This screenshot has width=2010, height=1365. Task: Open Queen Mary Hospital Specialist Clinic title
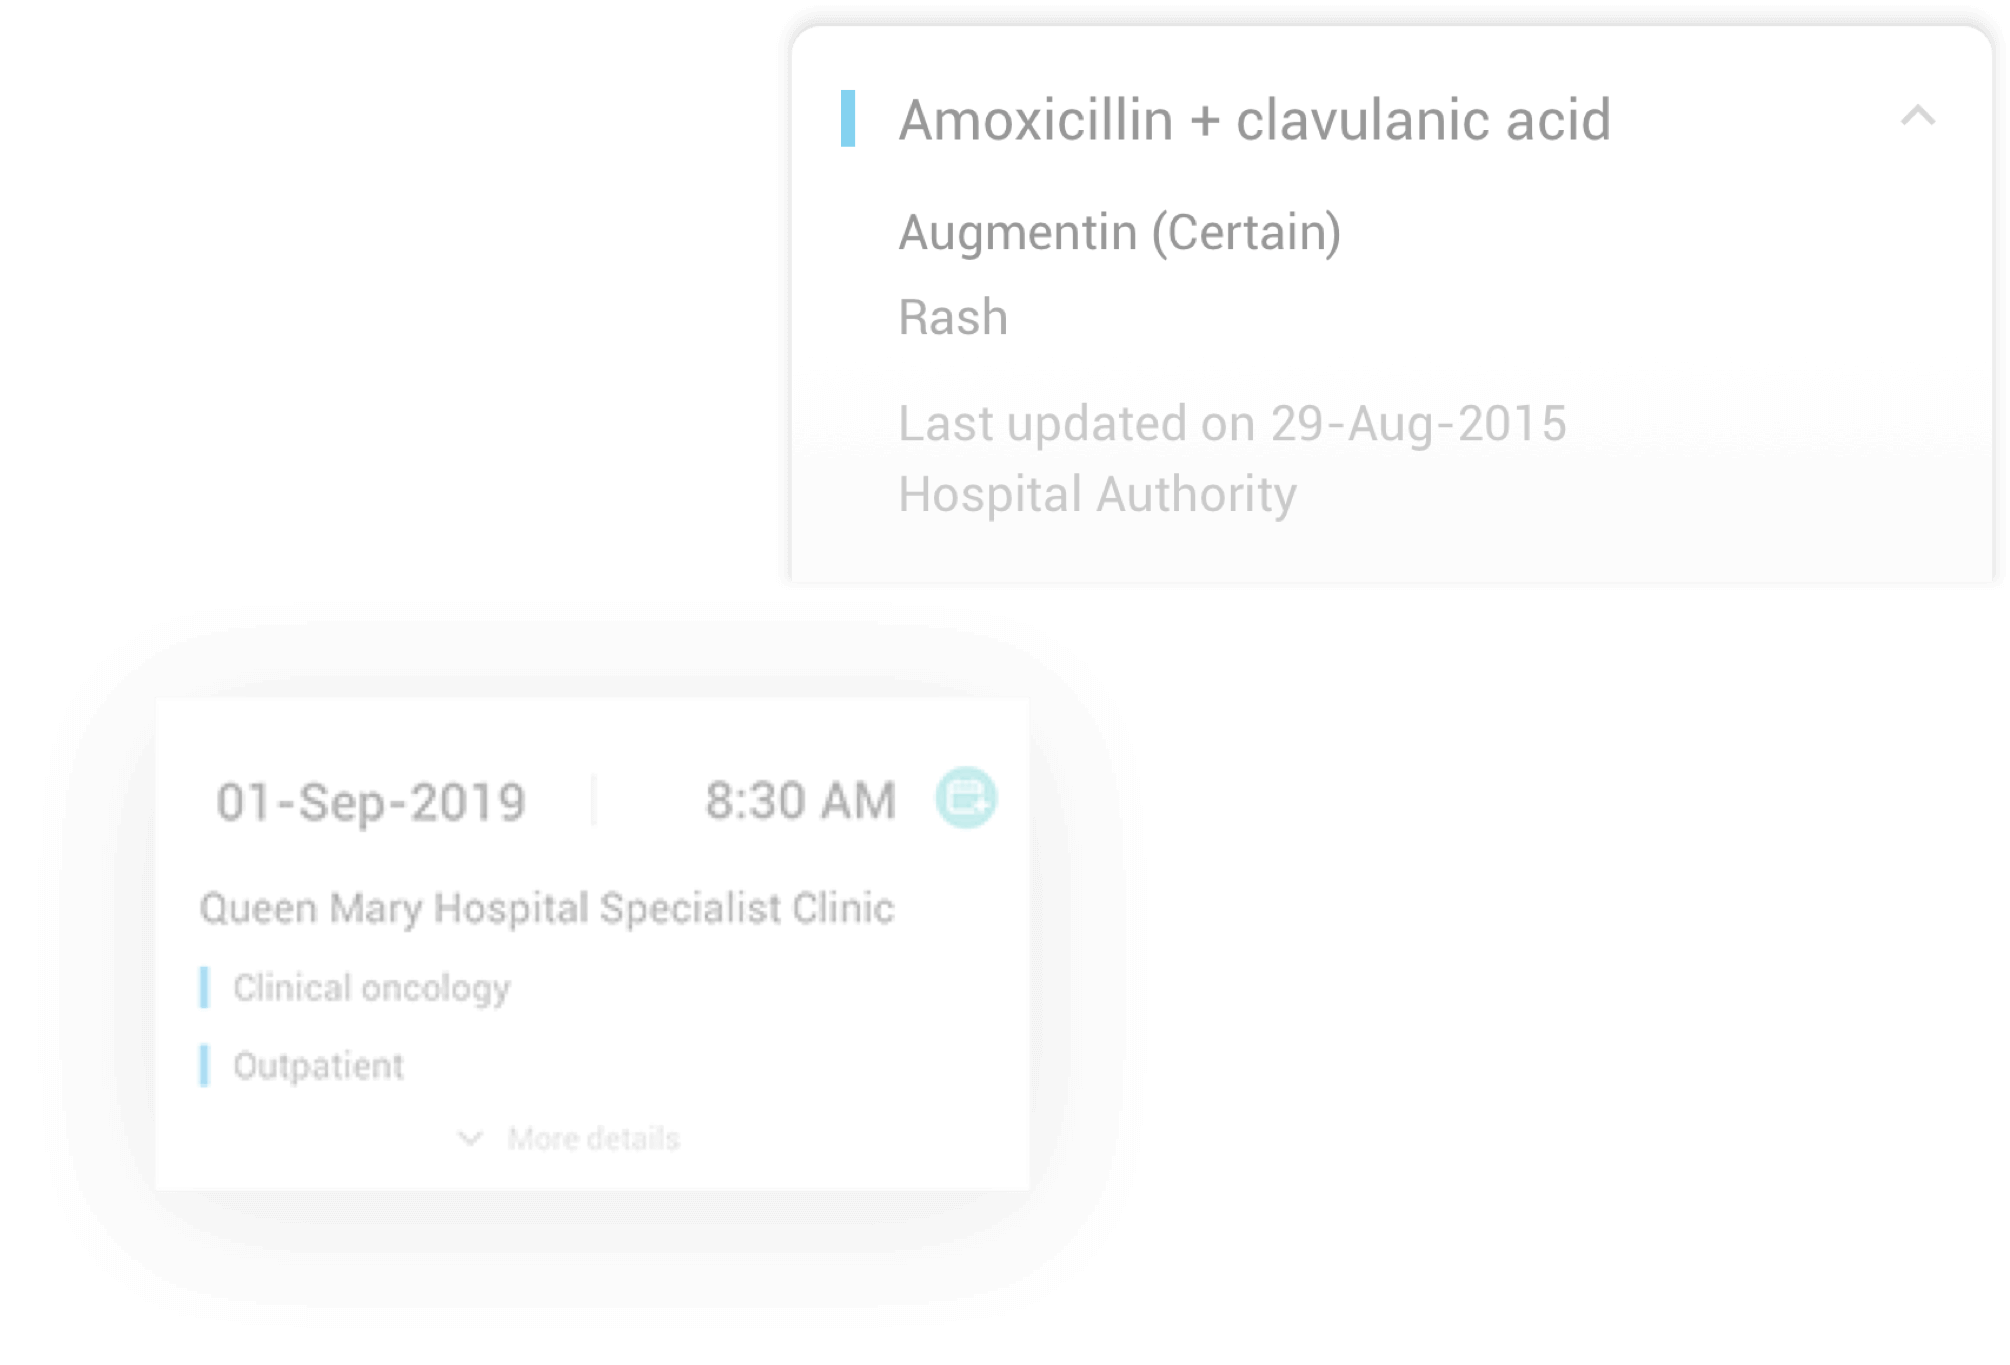(x=547, y=908)
